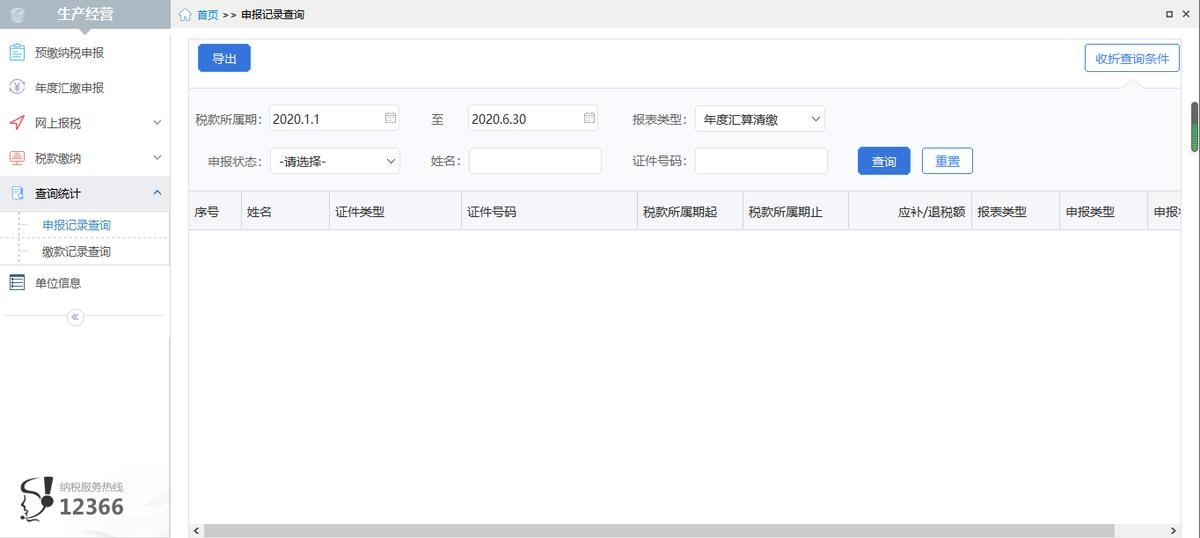Click the horizontal scrollbar left arrow
Viewport: 1200px width, 538px height.
coord(195,531)
